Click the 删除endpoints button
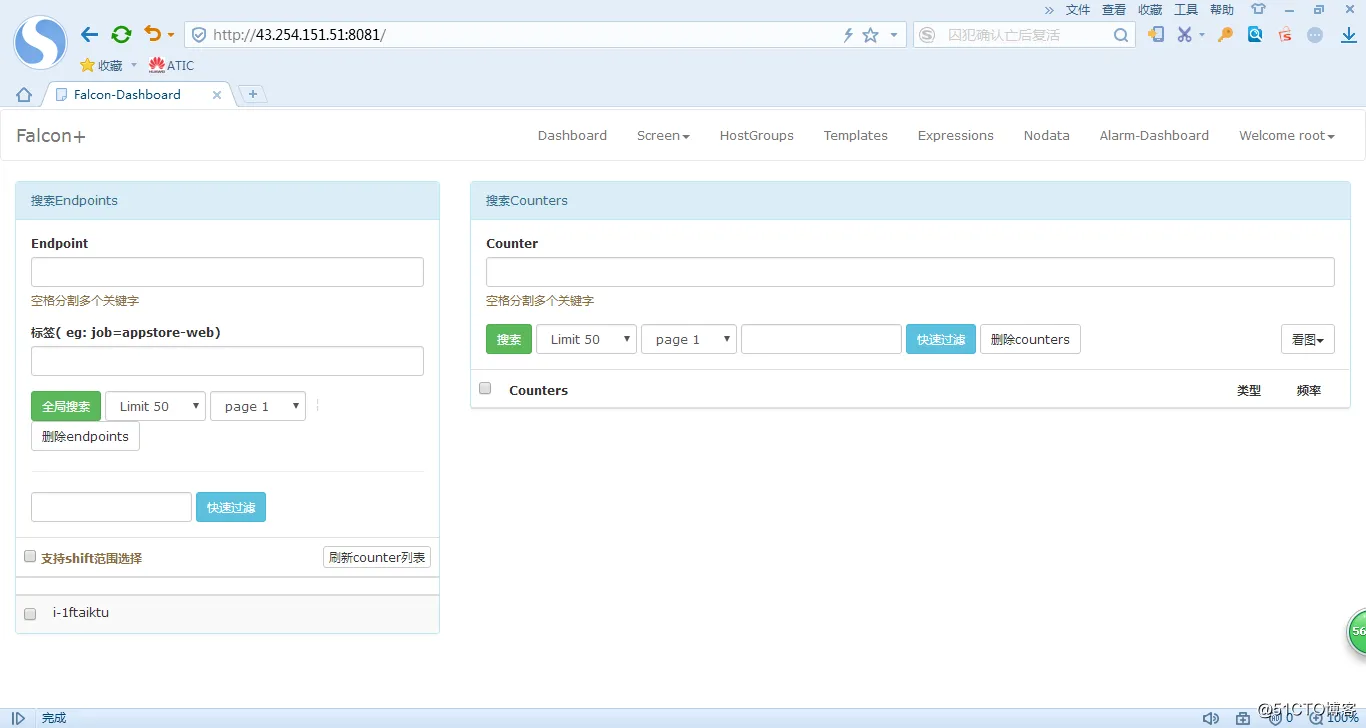Image resolution: width=1366 pixels, height=728 pixels. (x=85, y=436)
